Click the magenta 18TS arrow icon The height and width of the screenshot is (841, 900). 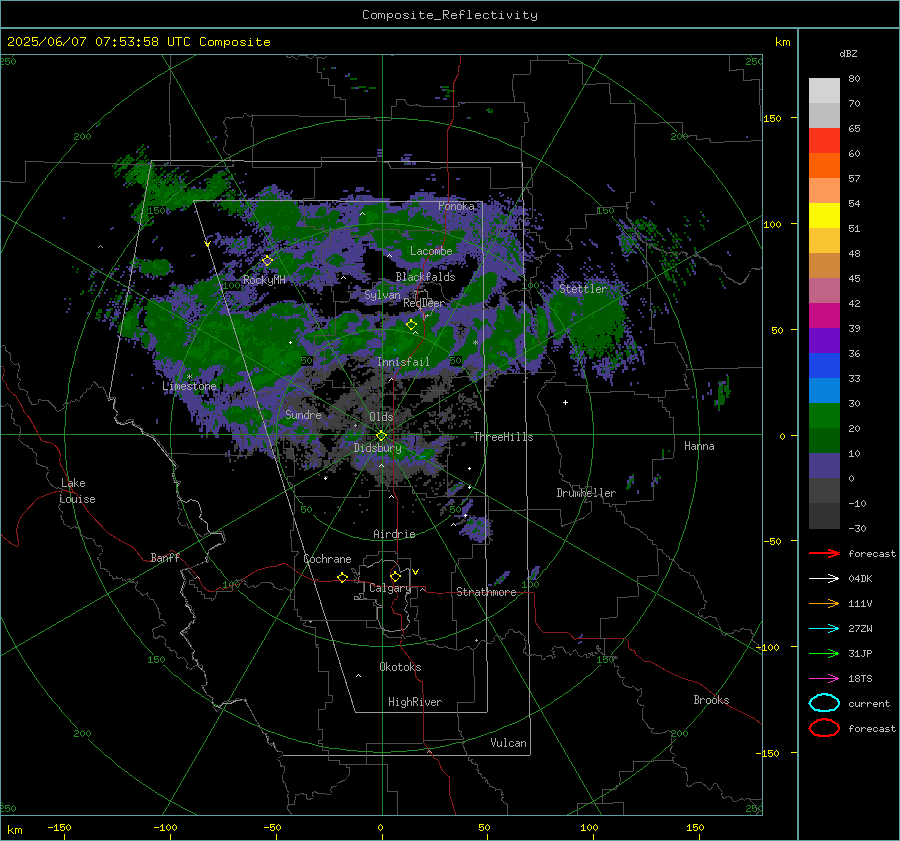[x=824, y=679]
